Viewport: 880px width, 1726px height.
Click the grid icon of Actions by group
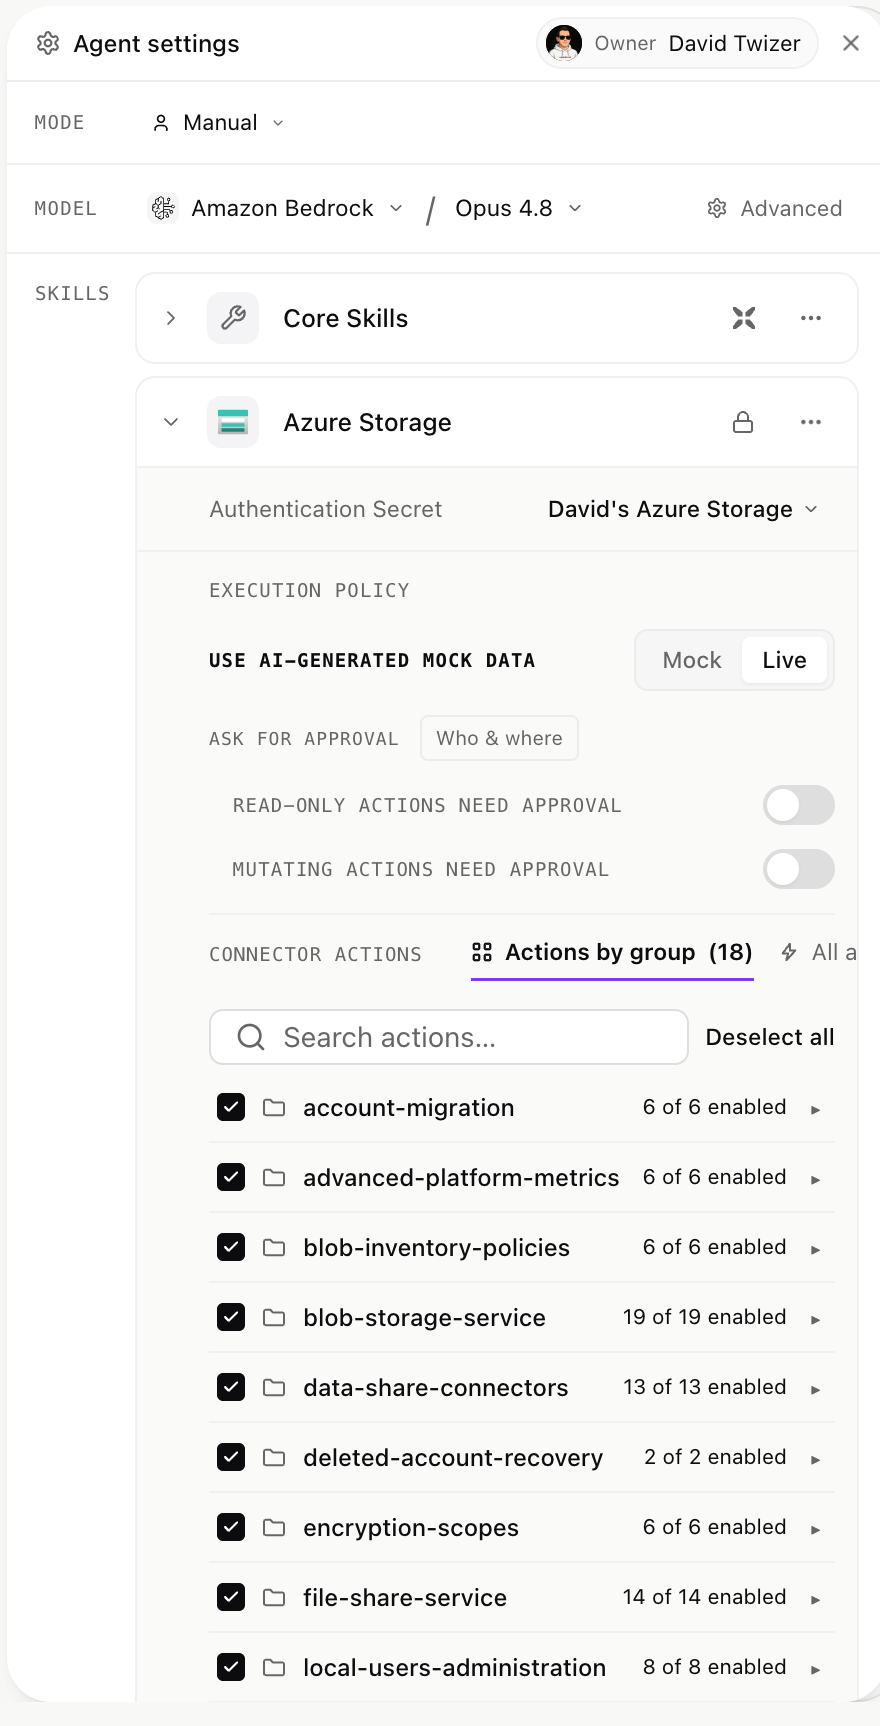tap(482, 952)
